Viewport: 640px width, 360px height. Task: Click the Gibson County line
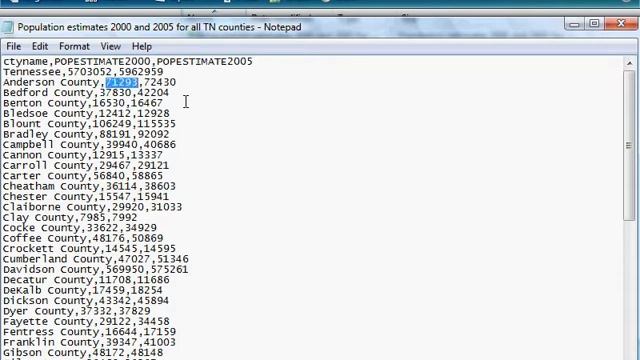tap(83, 353)
